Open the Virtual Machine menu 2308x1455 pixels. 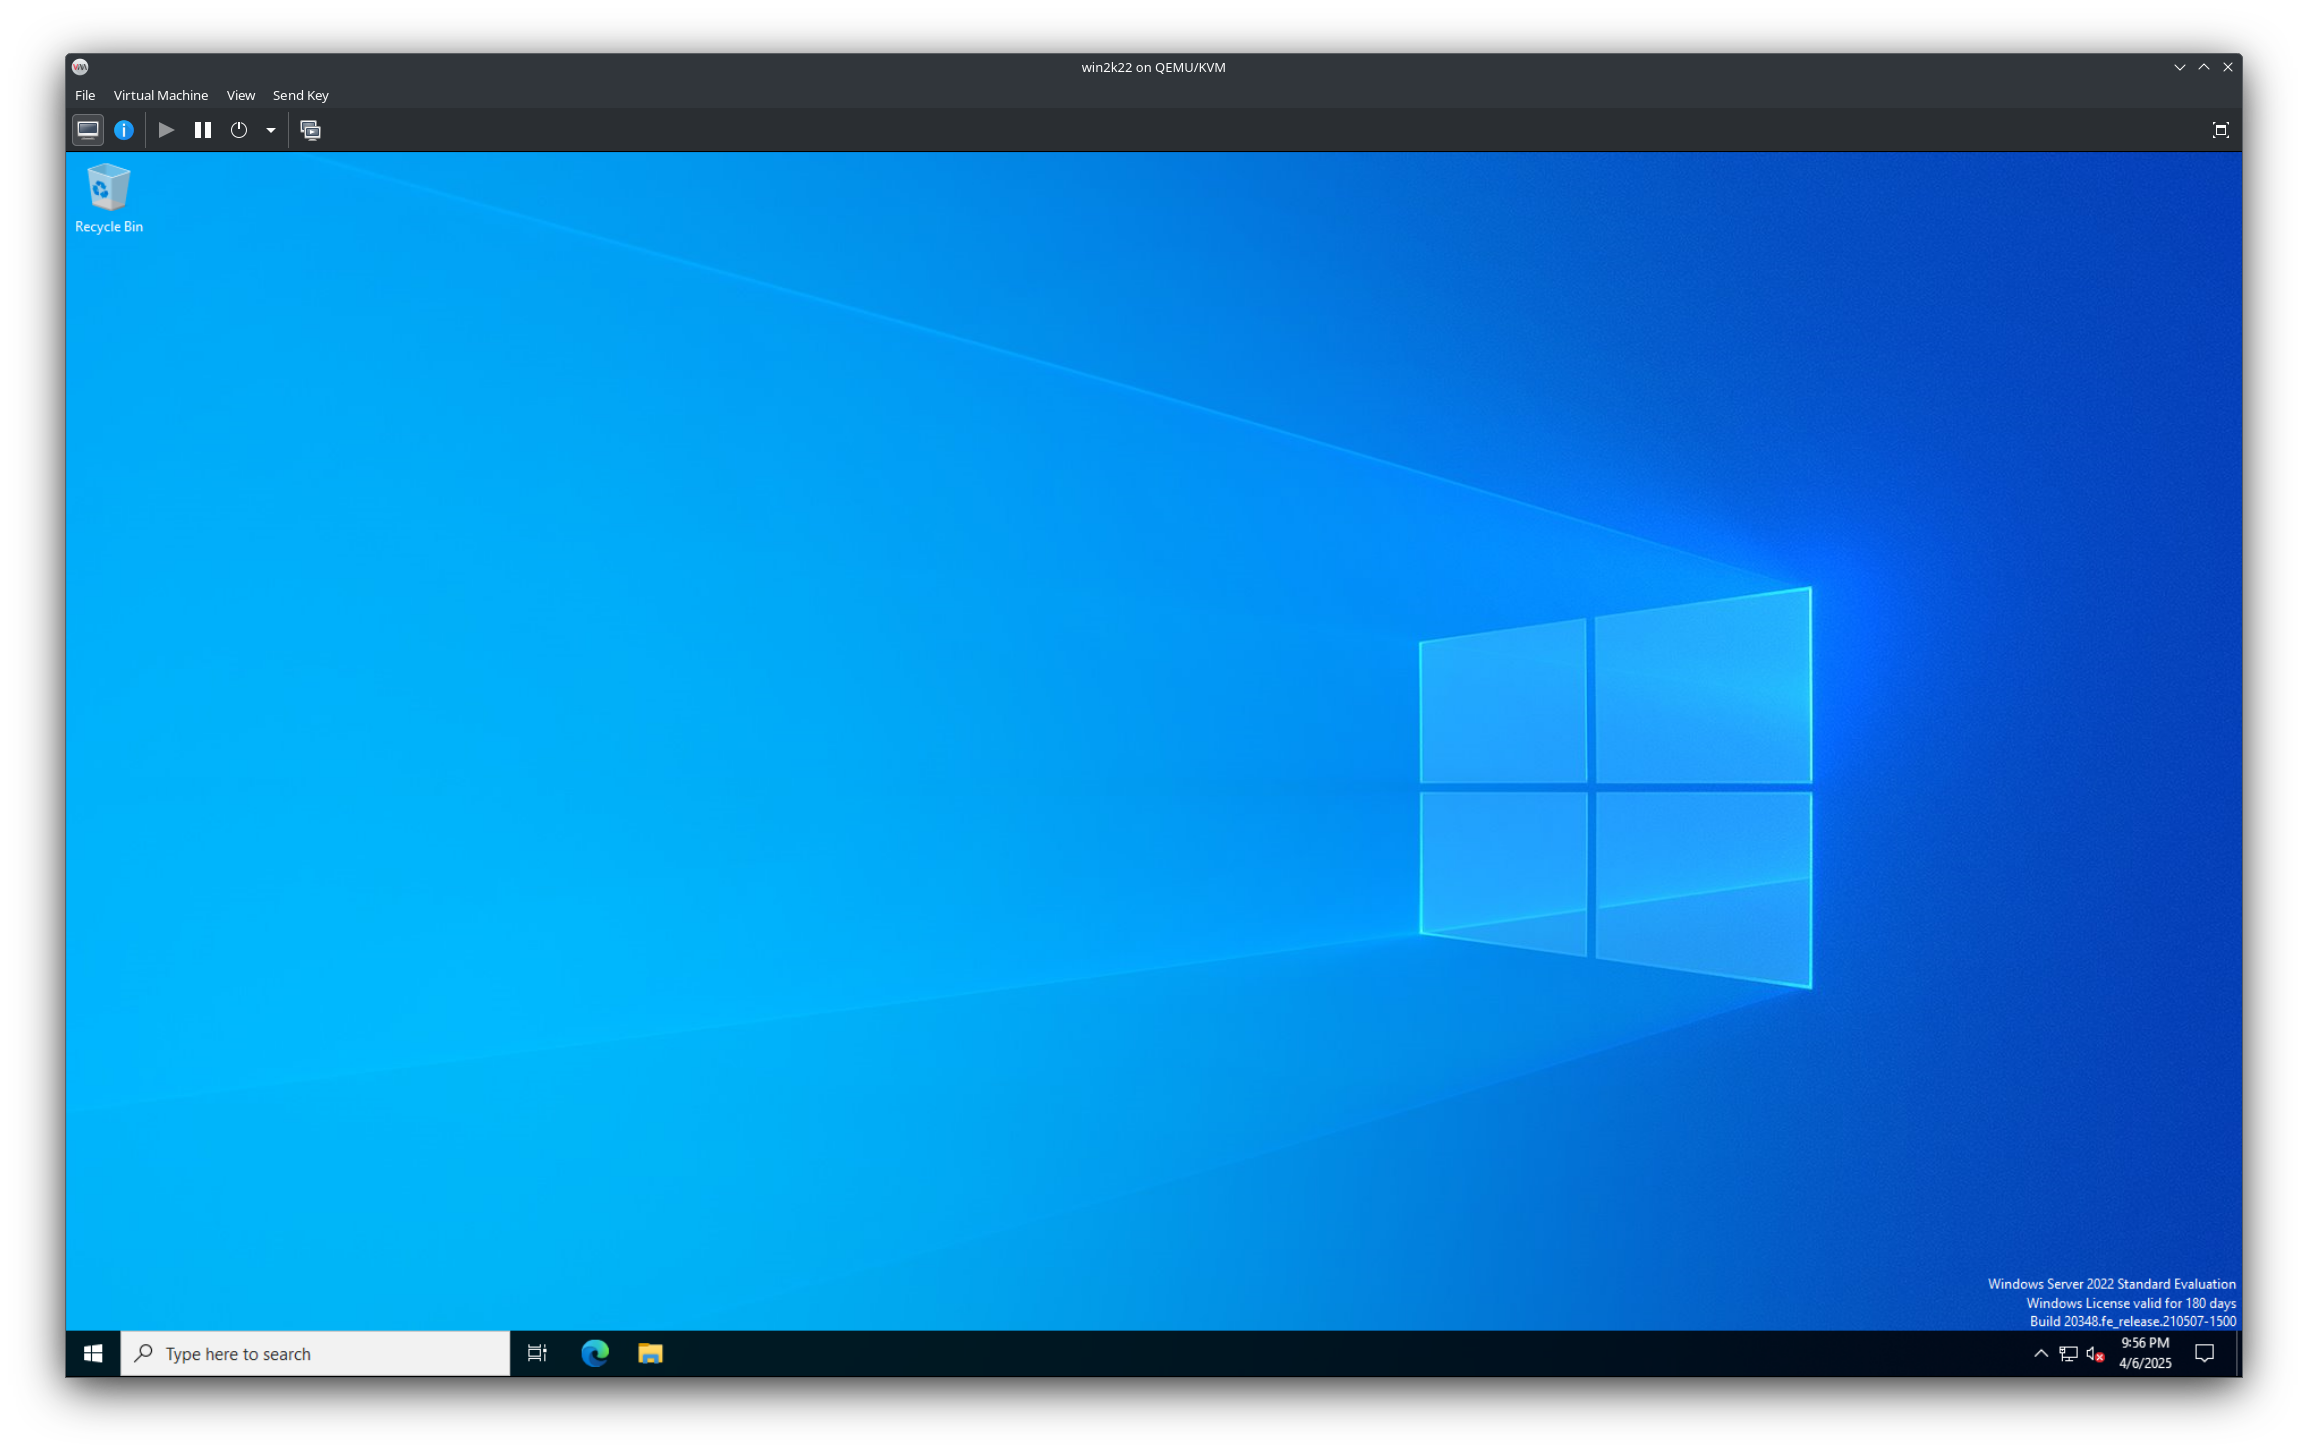click(161, 95)
